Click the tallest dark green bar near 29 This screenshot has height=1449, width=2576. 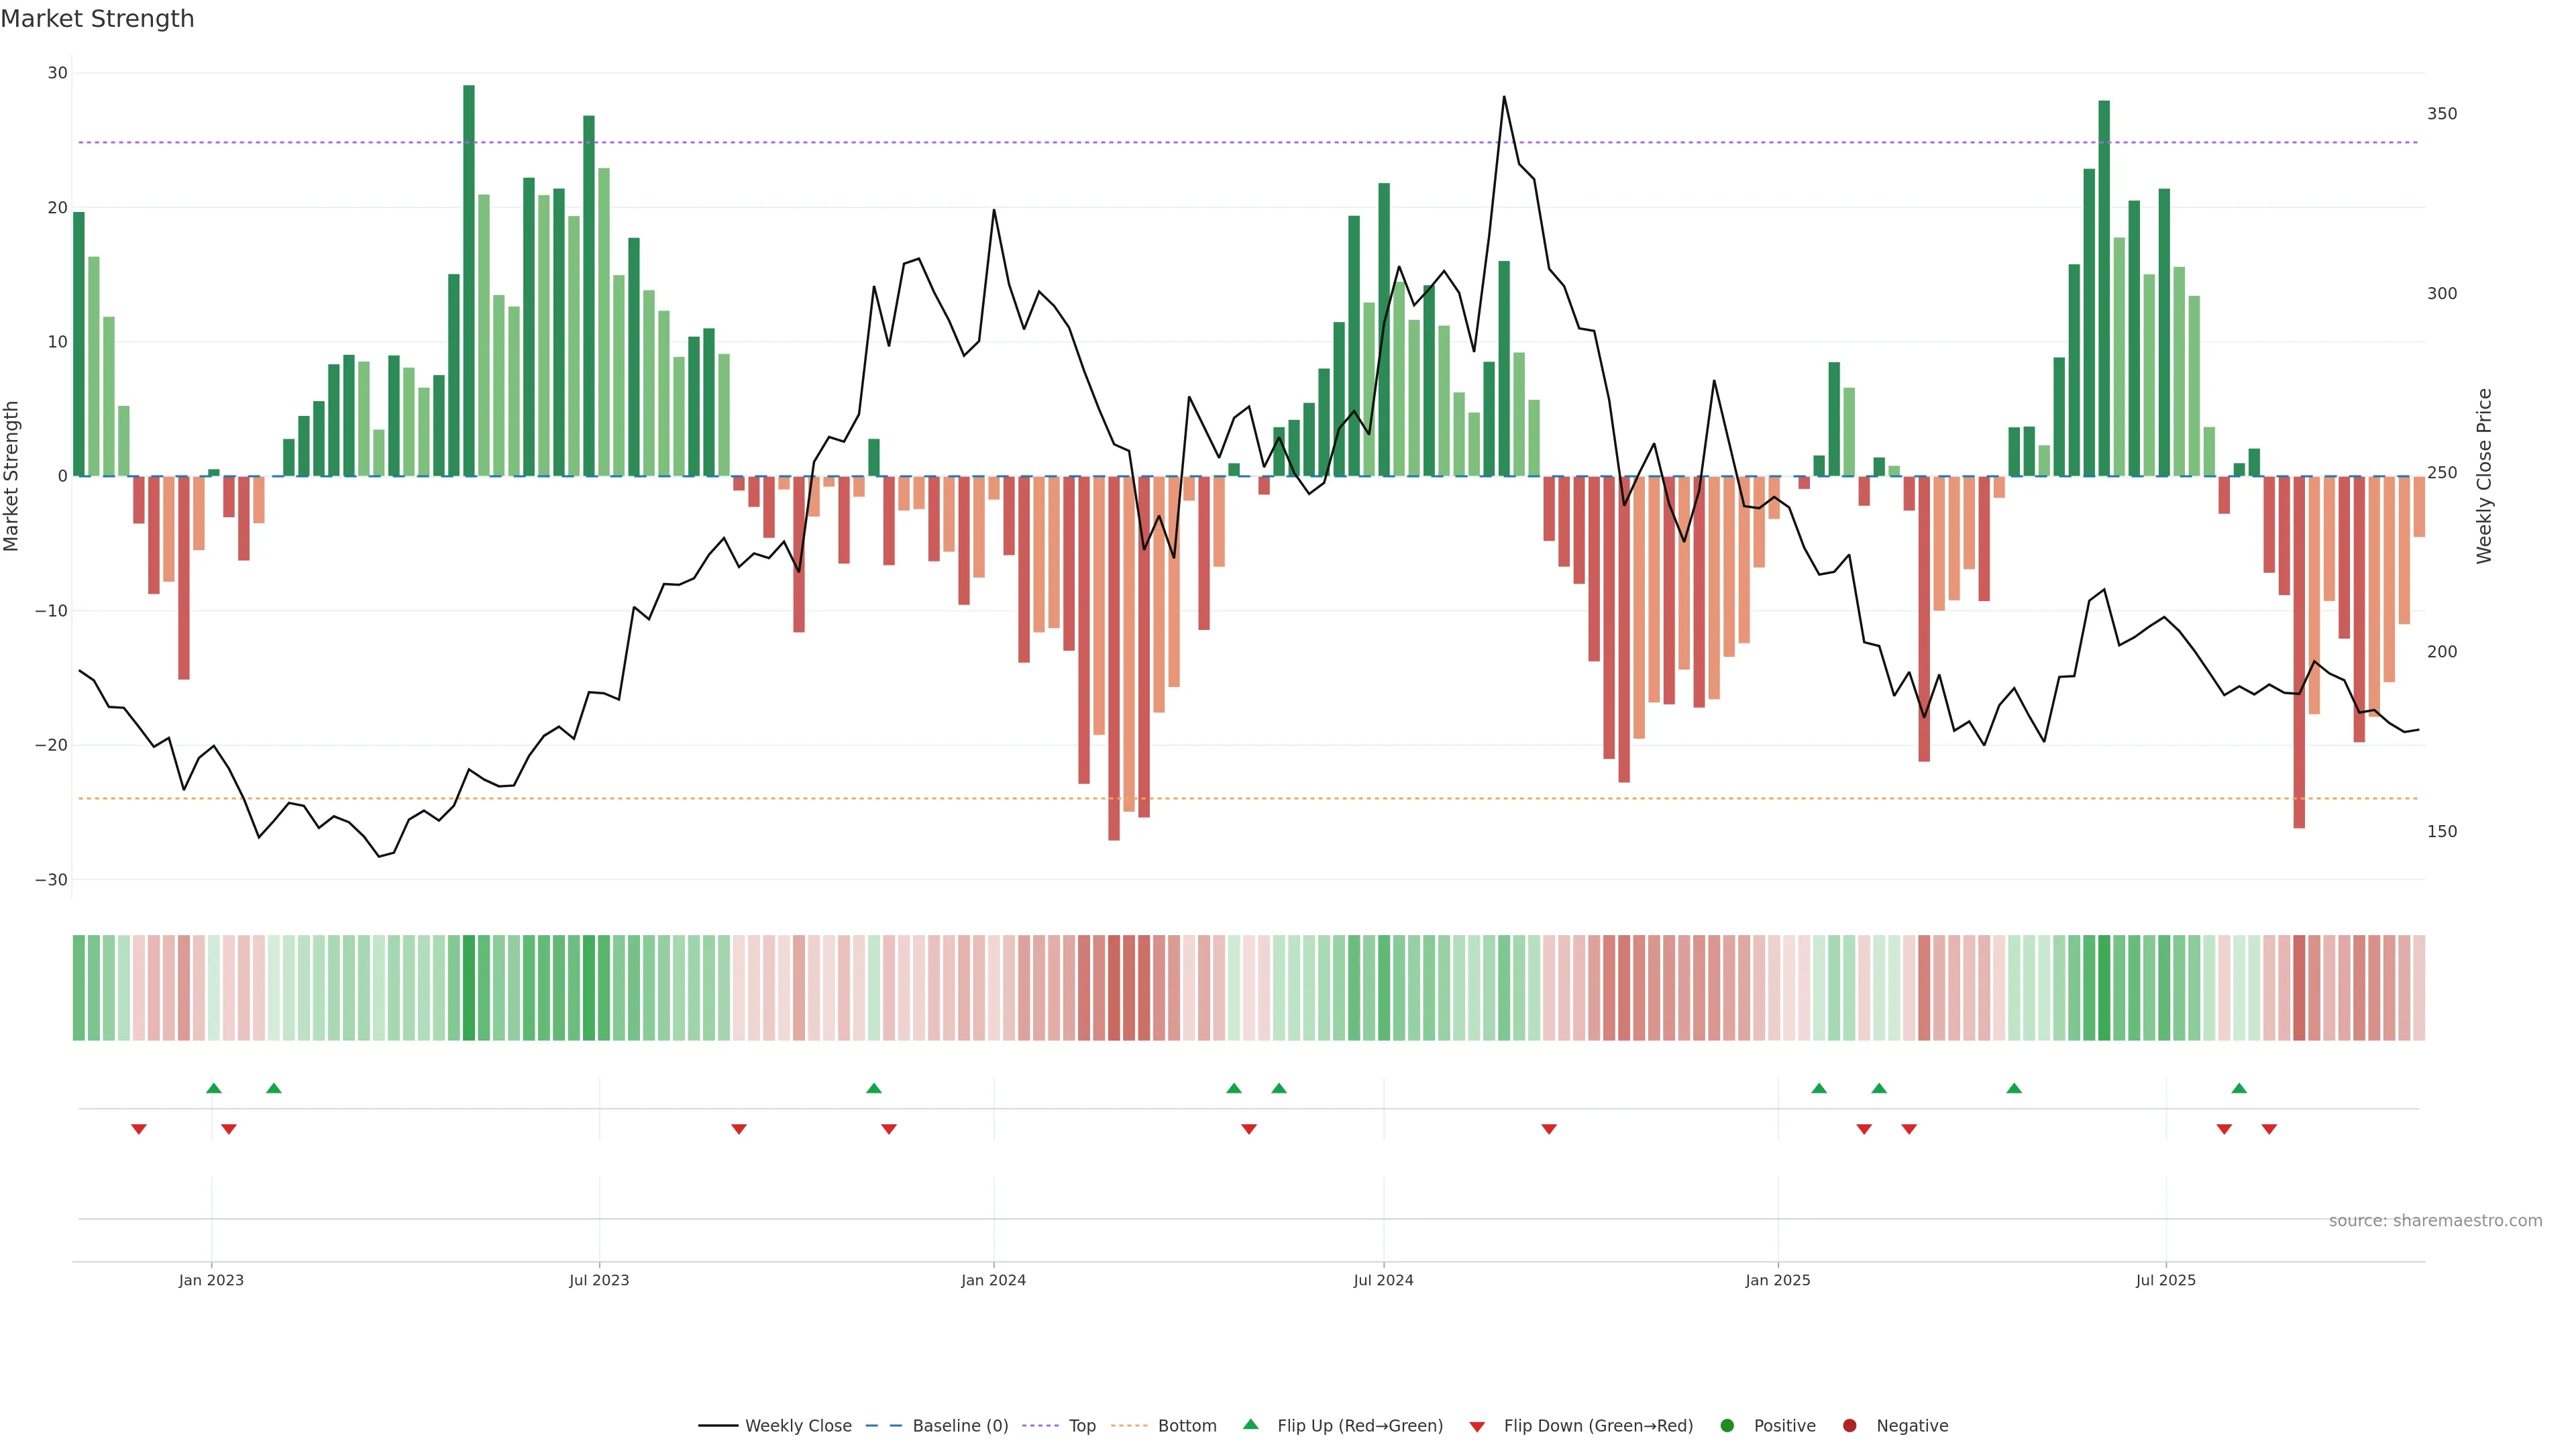coord(469,280)
